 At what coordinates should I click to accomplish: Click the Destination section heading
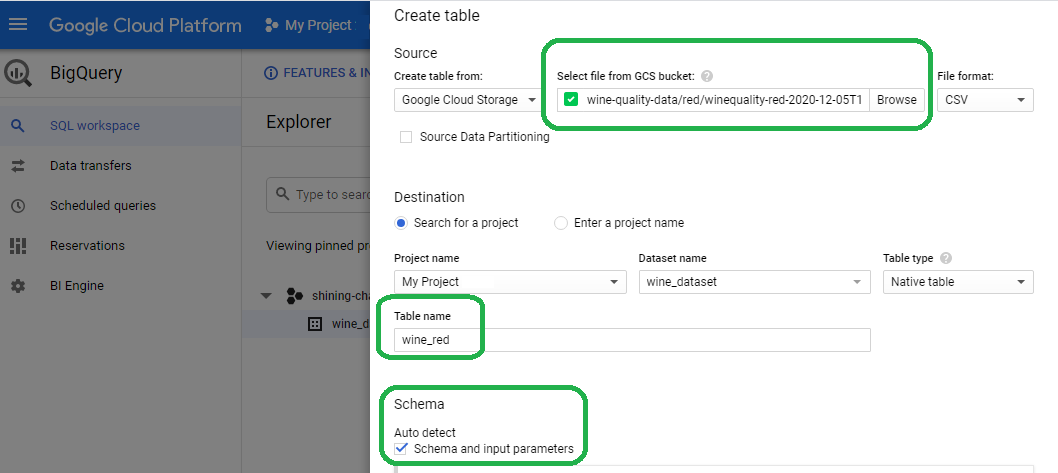(429, 197)
